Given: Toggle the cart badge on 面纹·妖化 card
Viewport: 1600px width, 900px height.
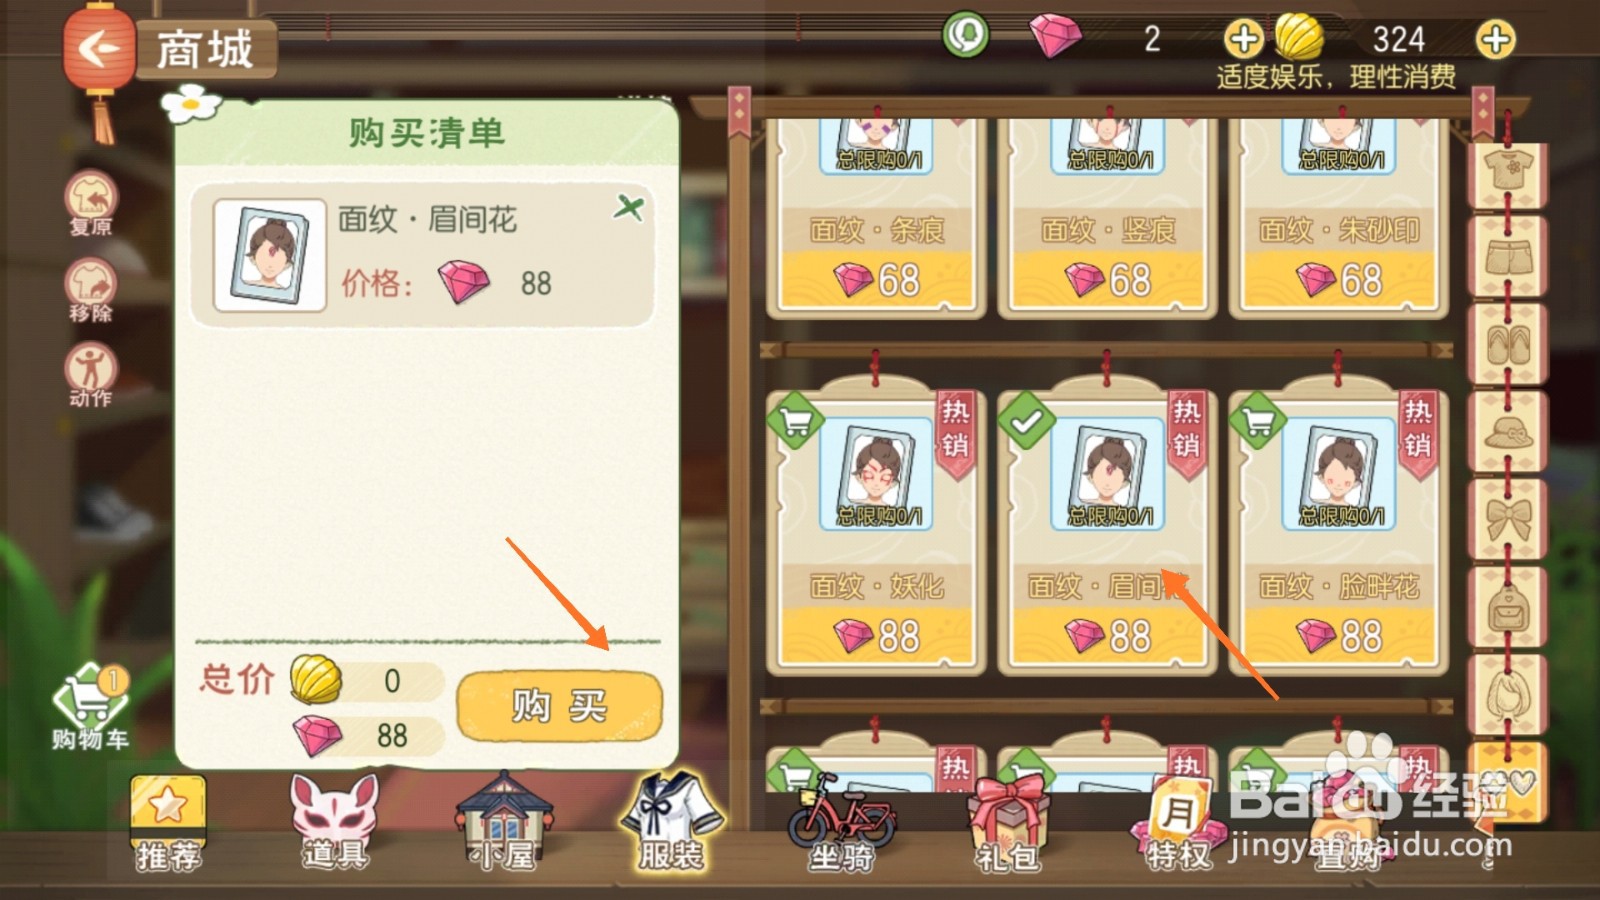Looking at the screenshot, I should 796,421.
